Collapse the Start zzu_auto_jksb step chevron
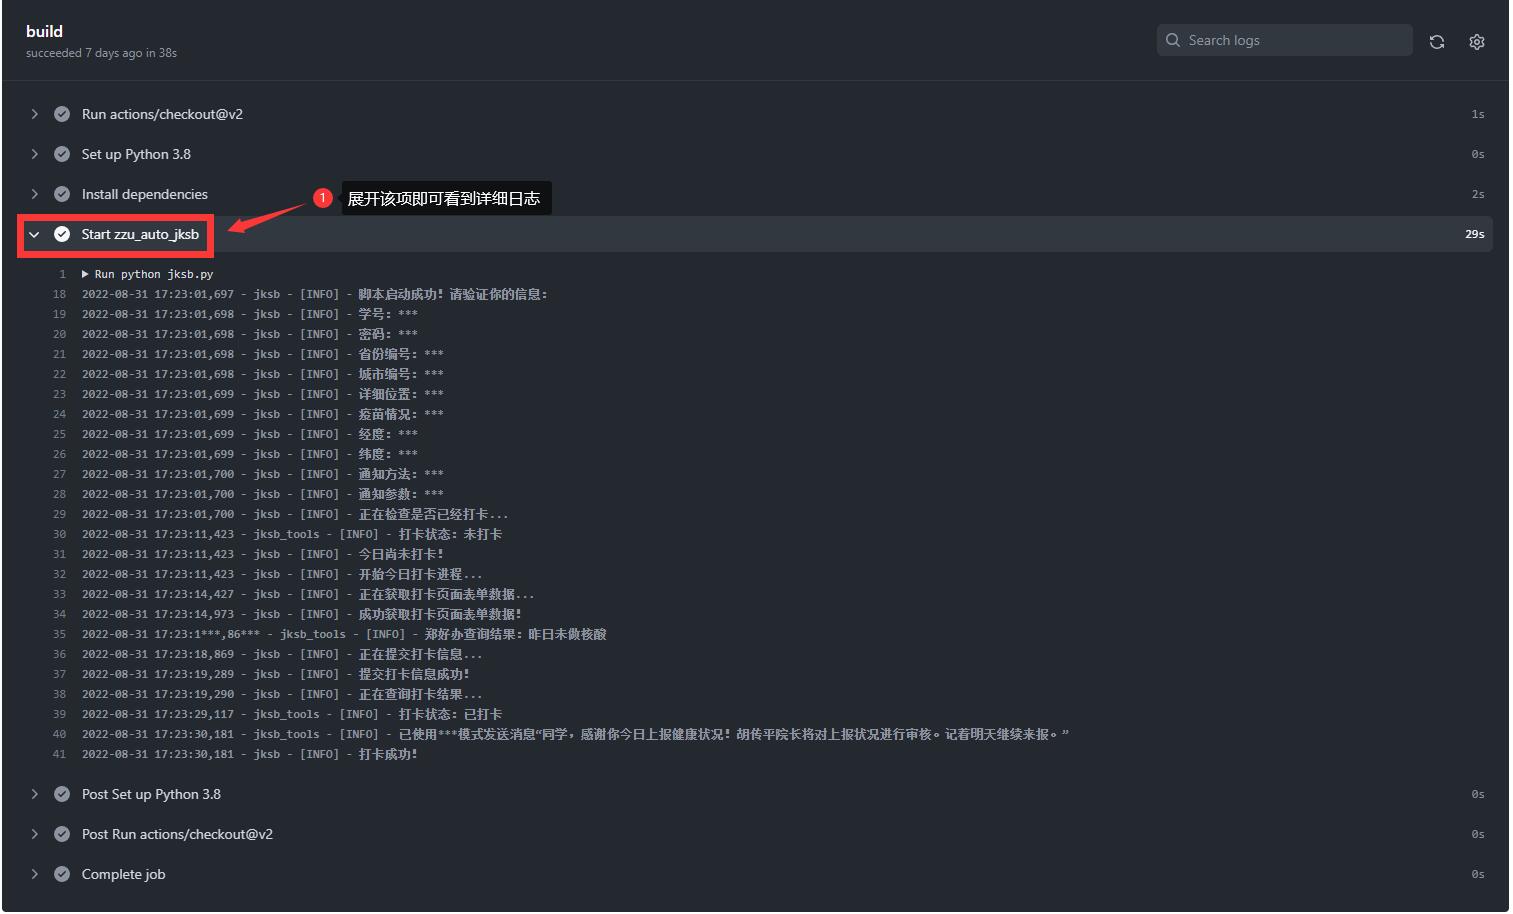Viewport: 1513px width, 914px height. [35, 234]
